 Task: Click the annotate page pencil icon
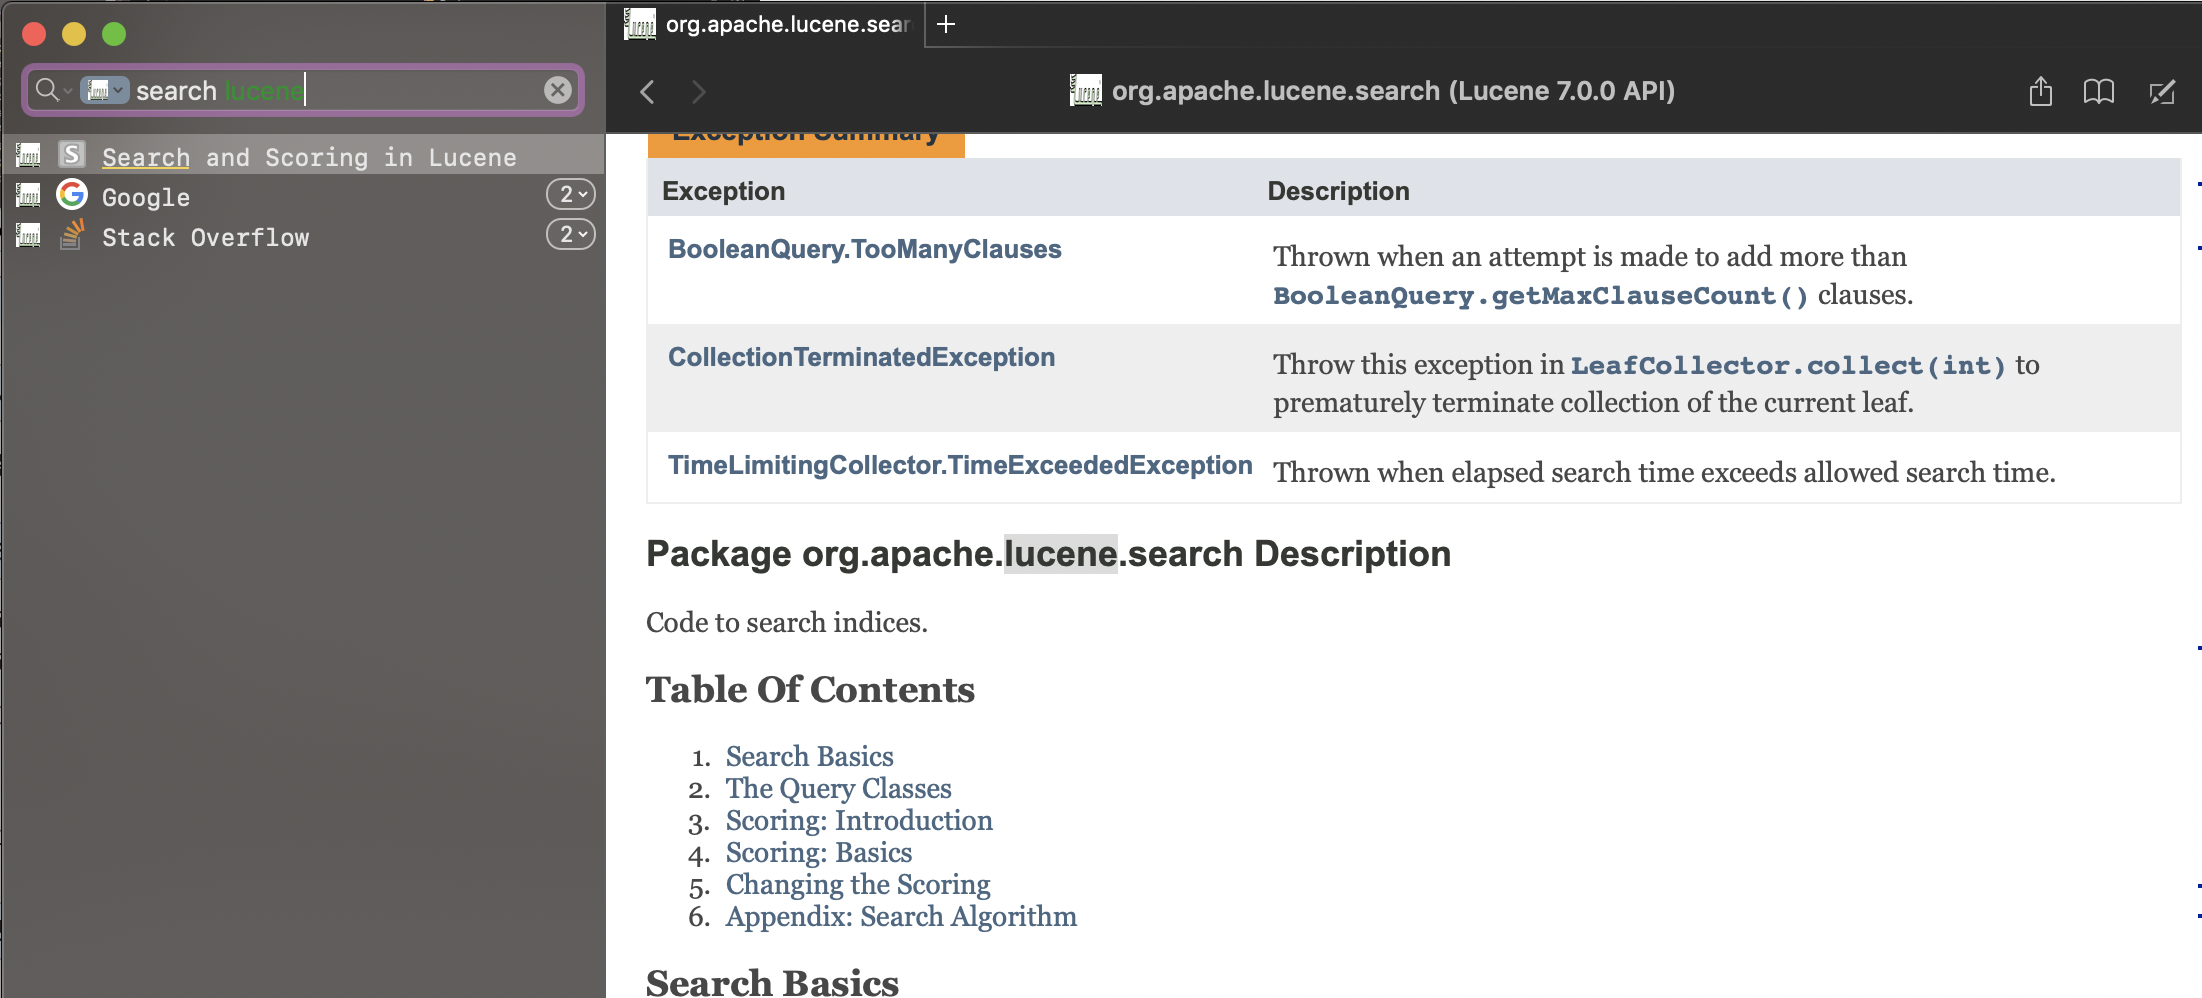click(2161, 92)
